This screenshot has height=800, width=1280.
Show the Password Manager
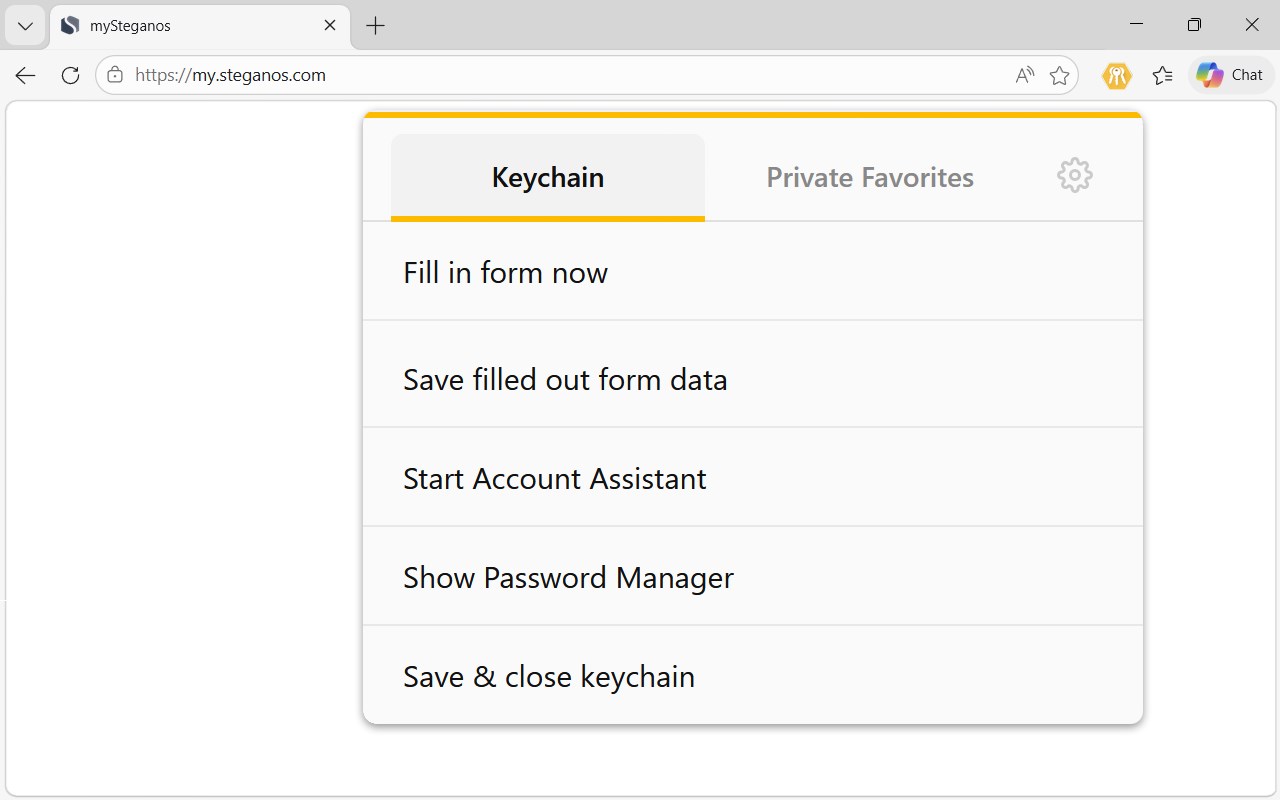[x=753, y=577]
